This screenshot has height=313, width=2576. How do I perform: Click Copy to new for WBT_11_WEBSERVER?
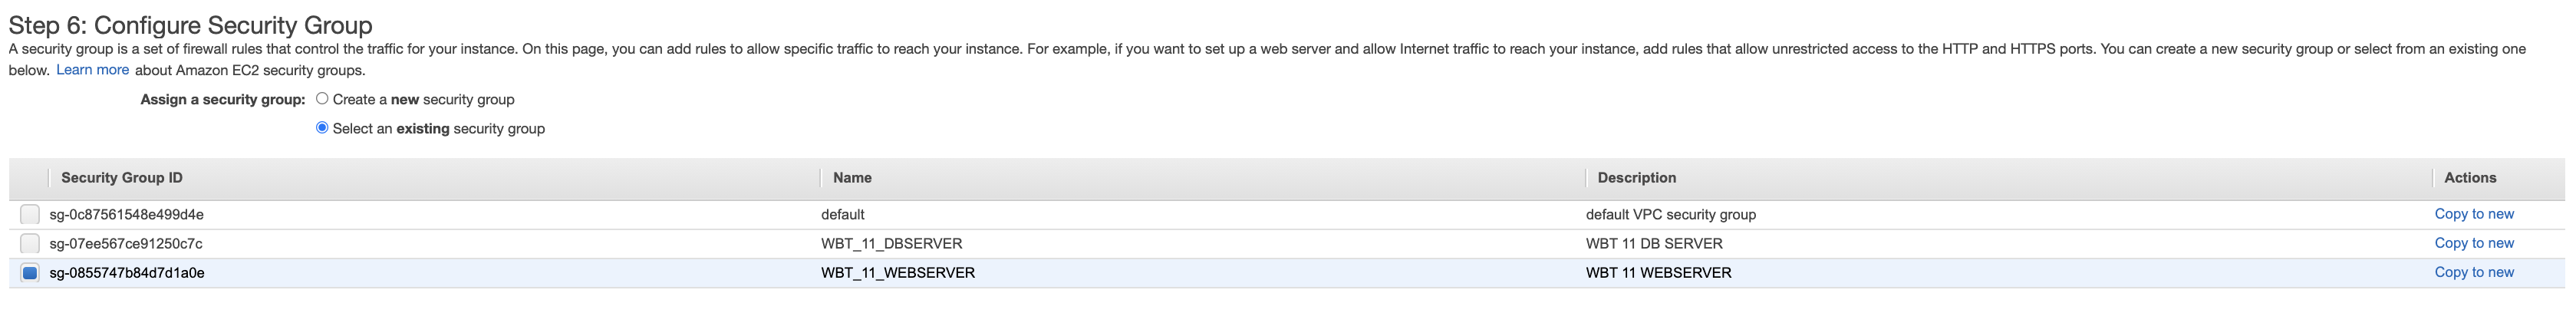pyautogui.click(x=2473, y=272)
